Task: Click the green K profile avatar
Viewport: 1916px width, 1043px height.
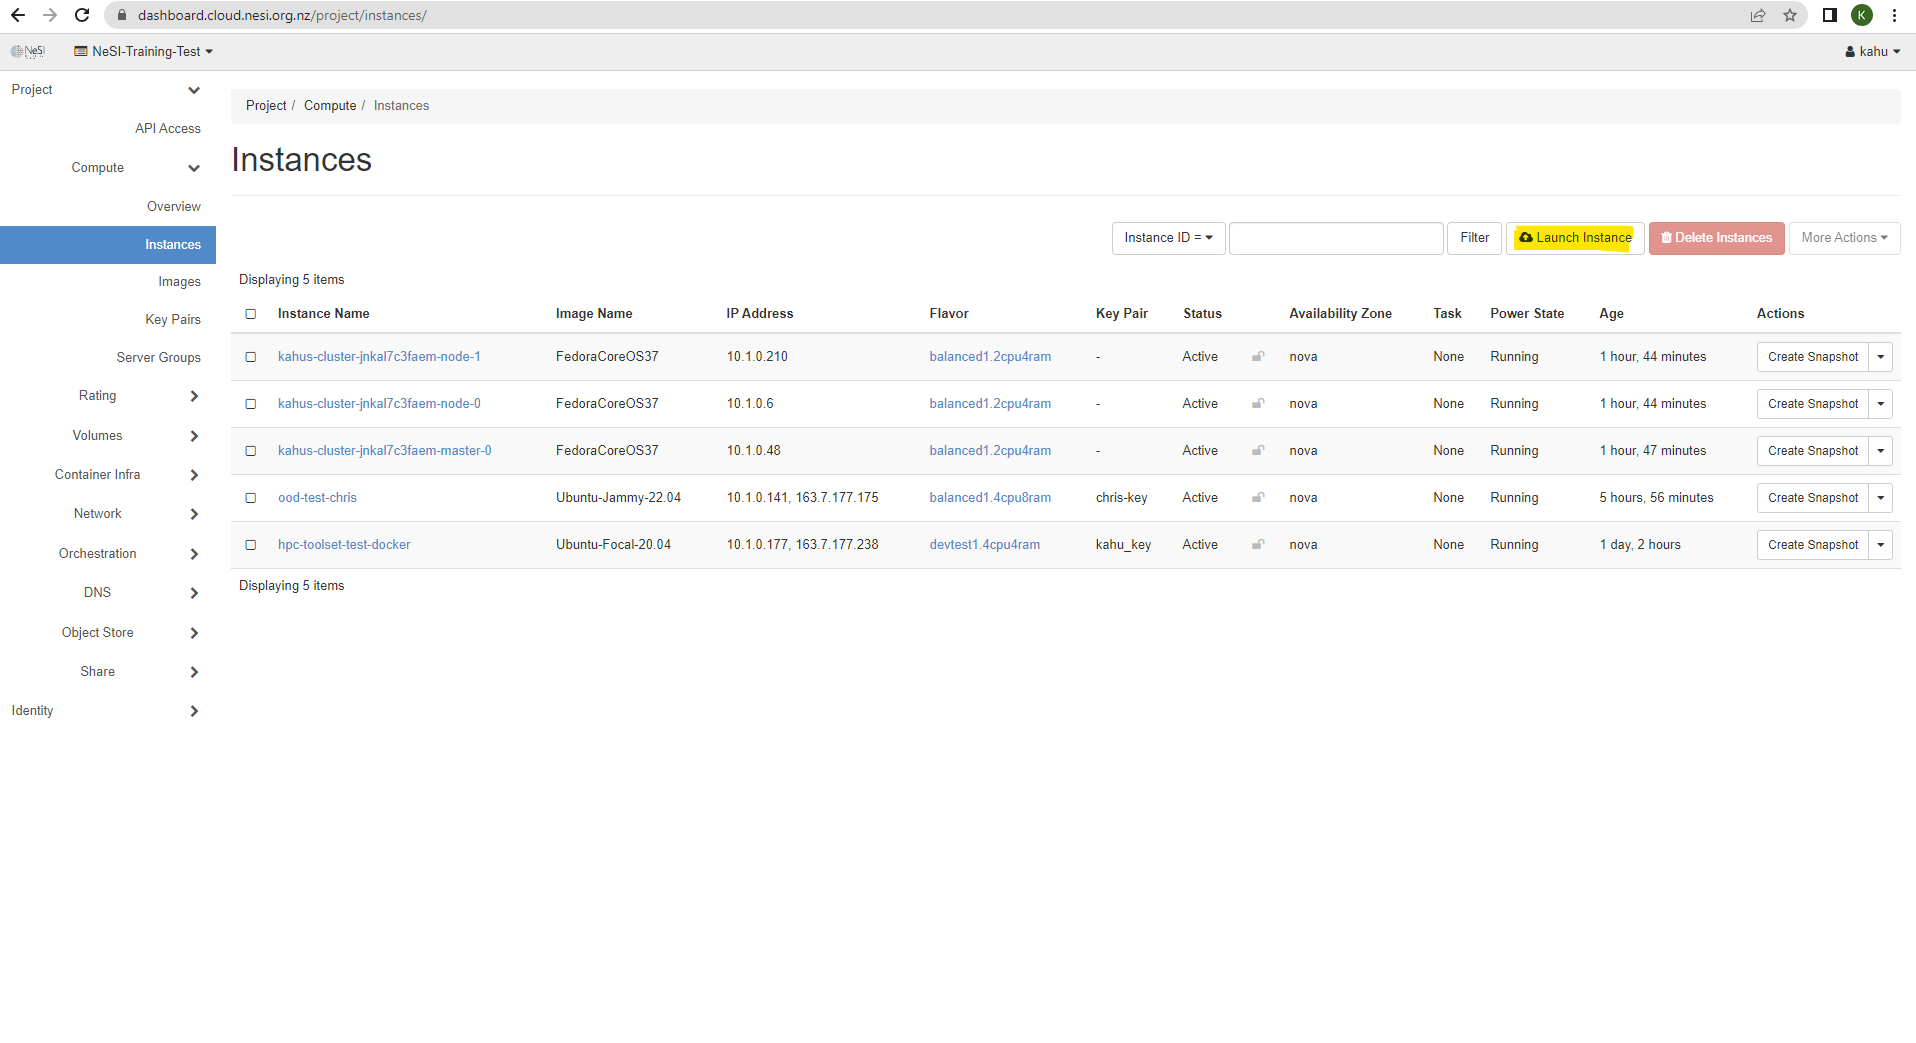Action: (x=1862, y=15)
